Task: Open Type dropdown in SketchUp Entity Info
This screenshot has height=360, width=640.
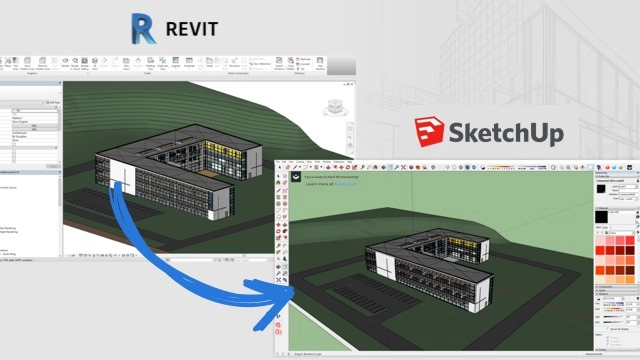Action: 628,198
